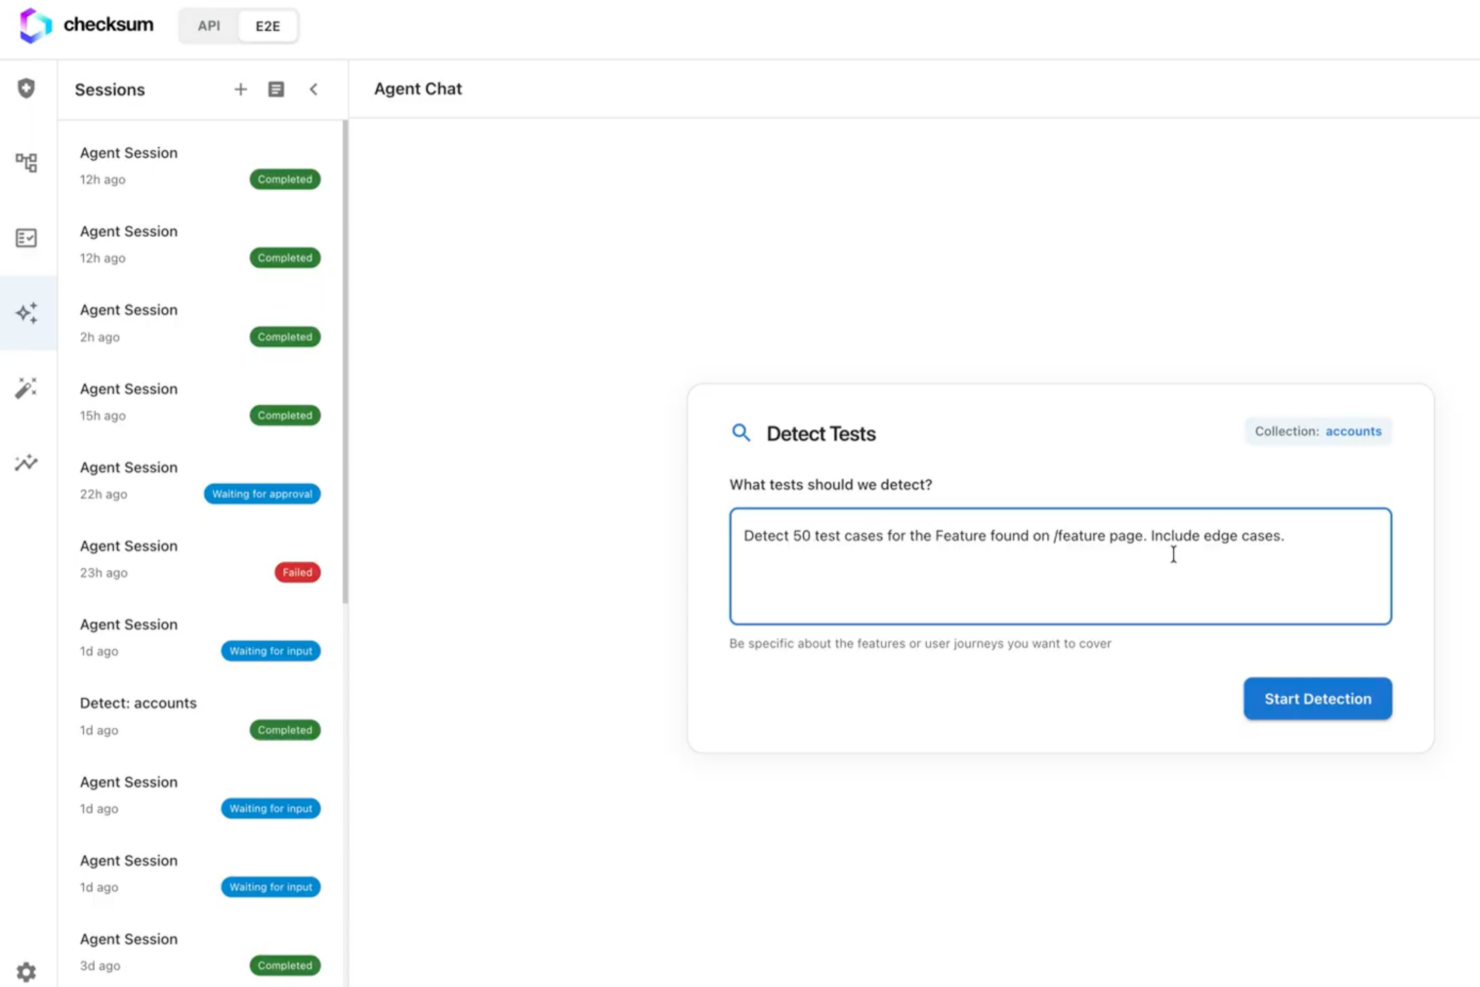Viewport: 1480px width, 987px height.
Task: Open session Waiting for approval
Action: [x=199, y=480]
